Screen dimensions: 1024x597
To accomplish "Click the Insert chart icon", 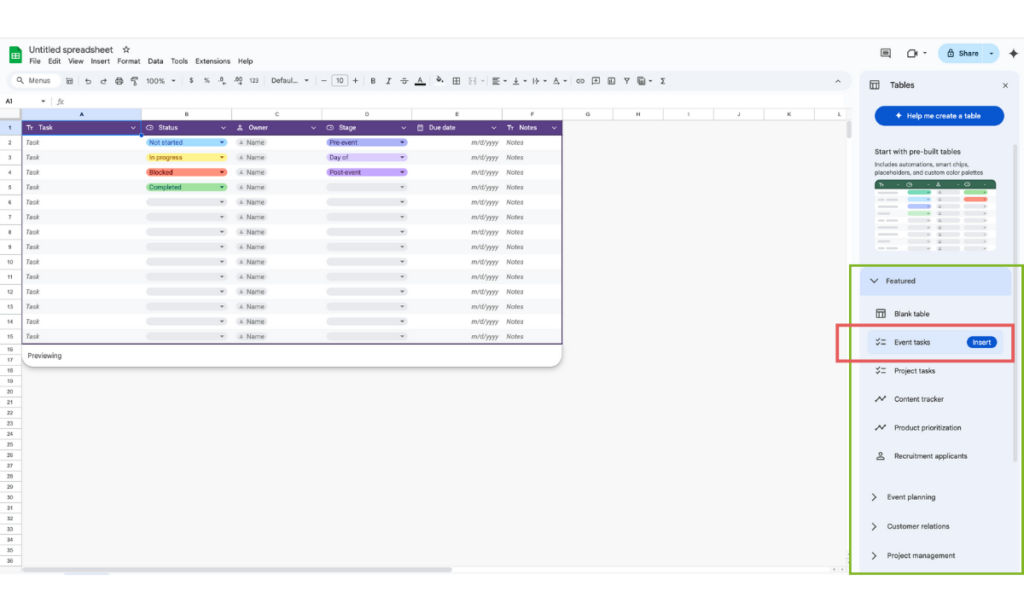I will (x=610, y=80).
